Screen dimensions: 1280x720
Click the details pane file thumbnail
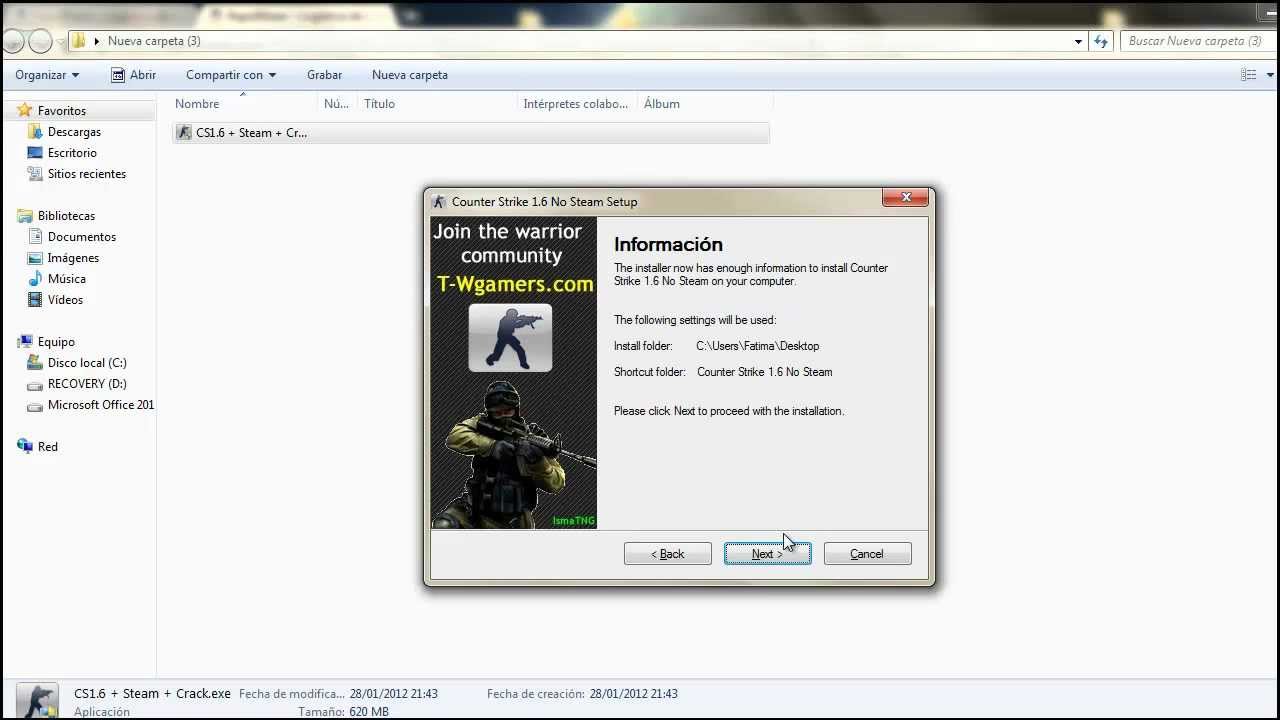click(x=38, y=700)
